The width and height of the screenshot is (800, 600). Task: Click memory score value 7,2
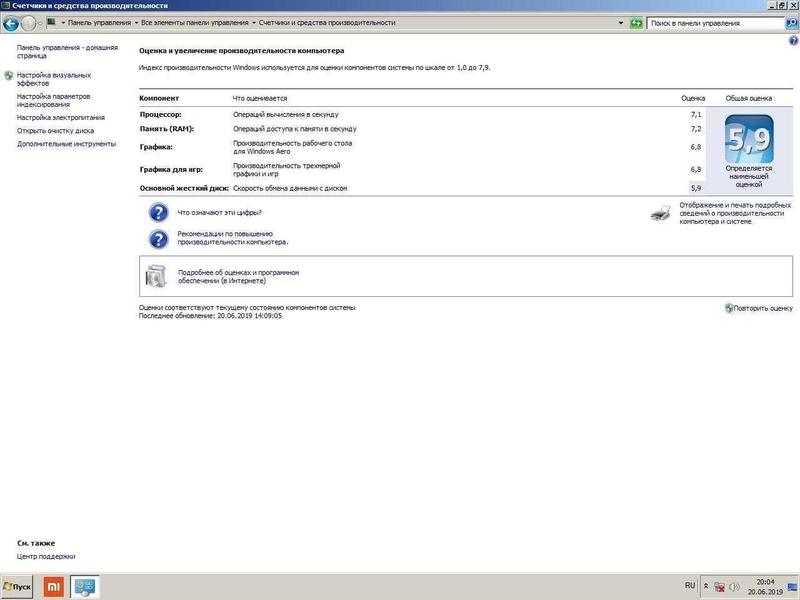pyautogui.click(x=696, y=129)
